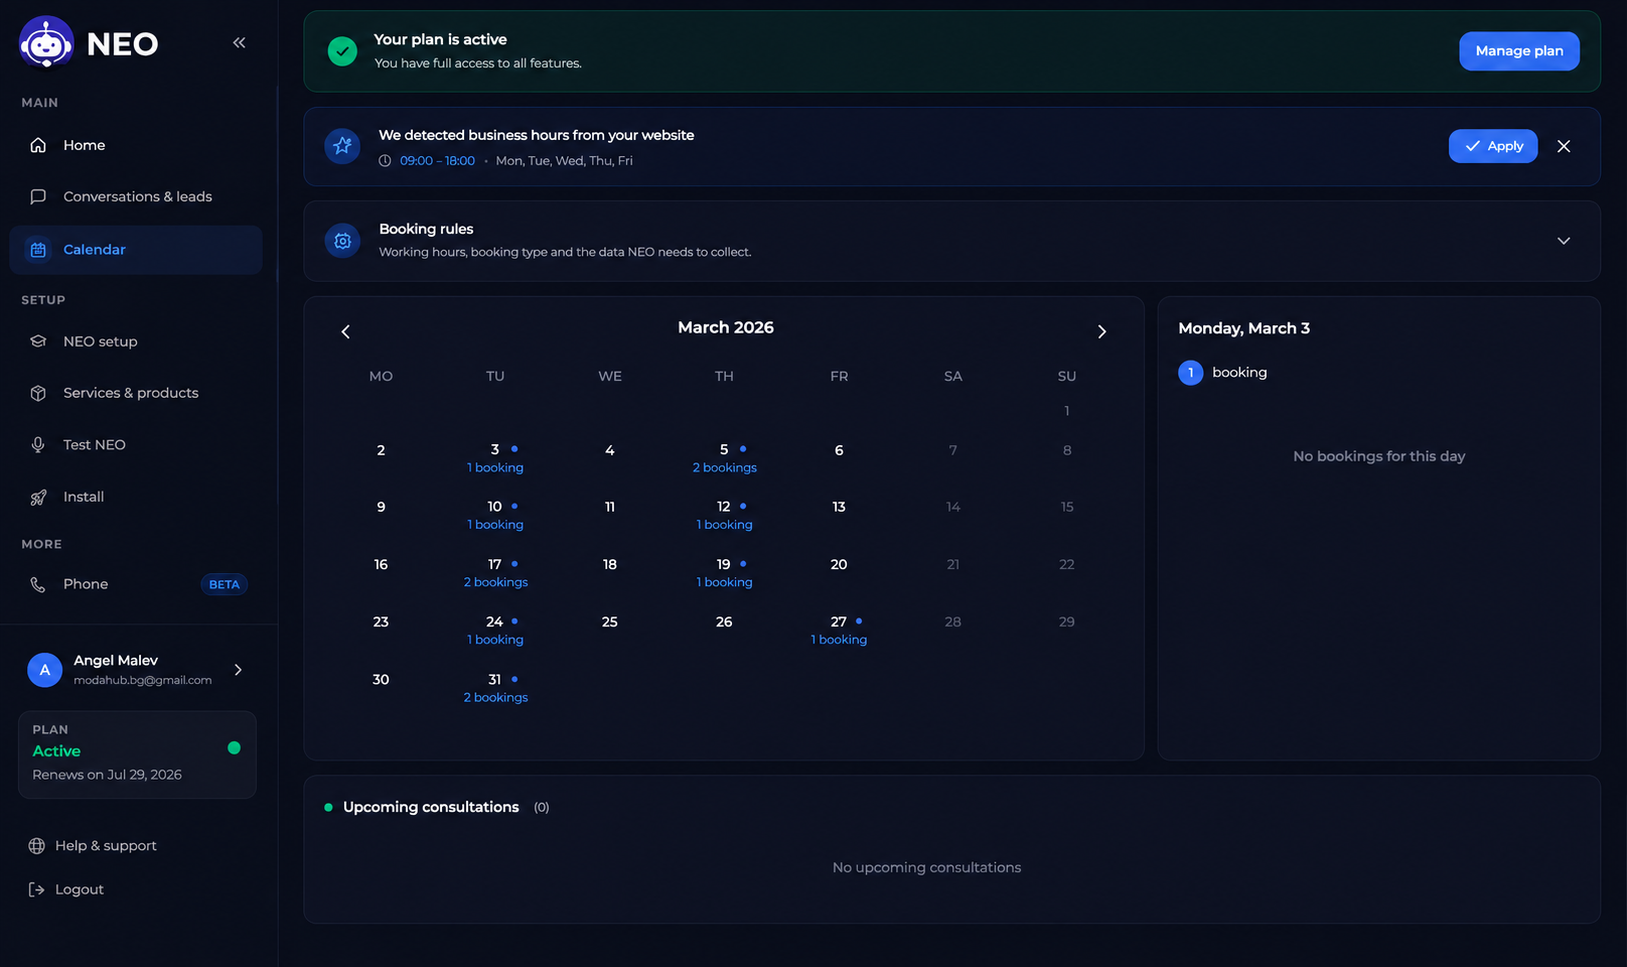Select March 30 in the calendar

[381, 680]
